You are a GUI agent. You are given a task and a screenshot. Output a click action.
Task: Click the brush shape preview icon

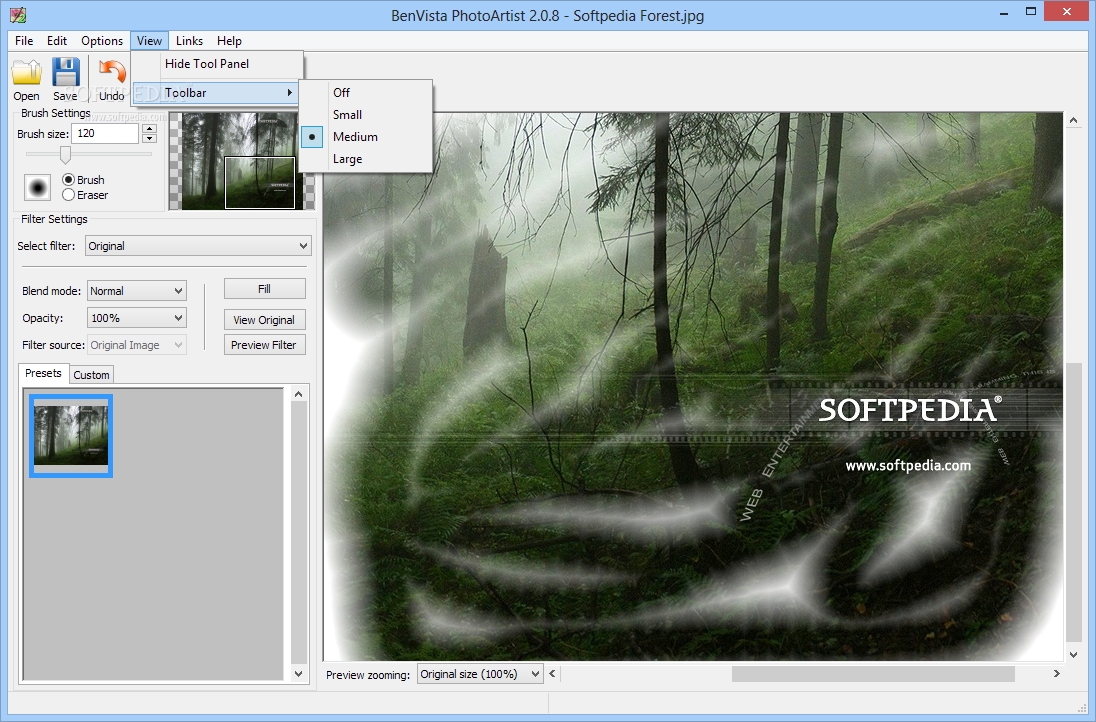click(37, 187)
